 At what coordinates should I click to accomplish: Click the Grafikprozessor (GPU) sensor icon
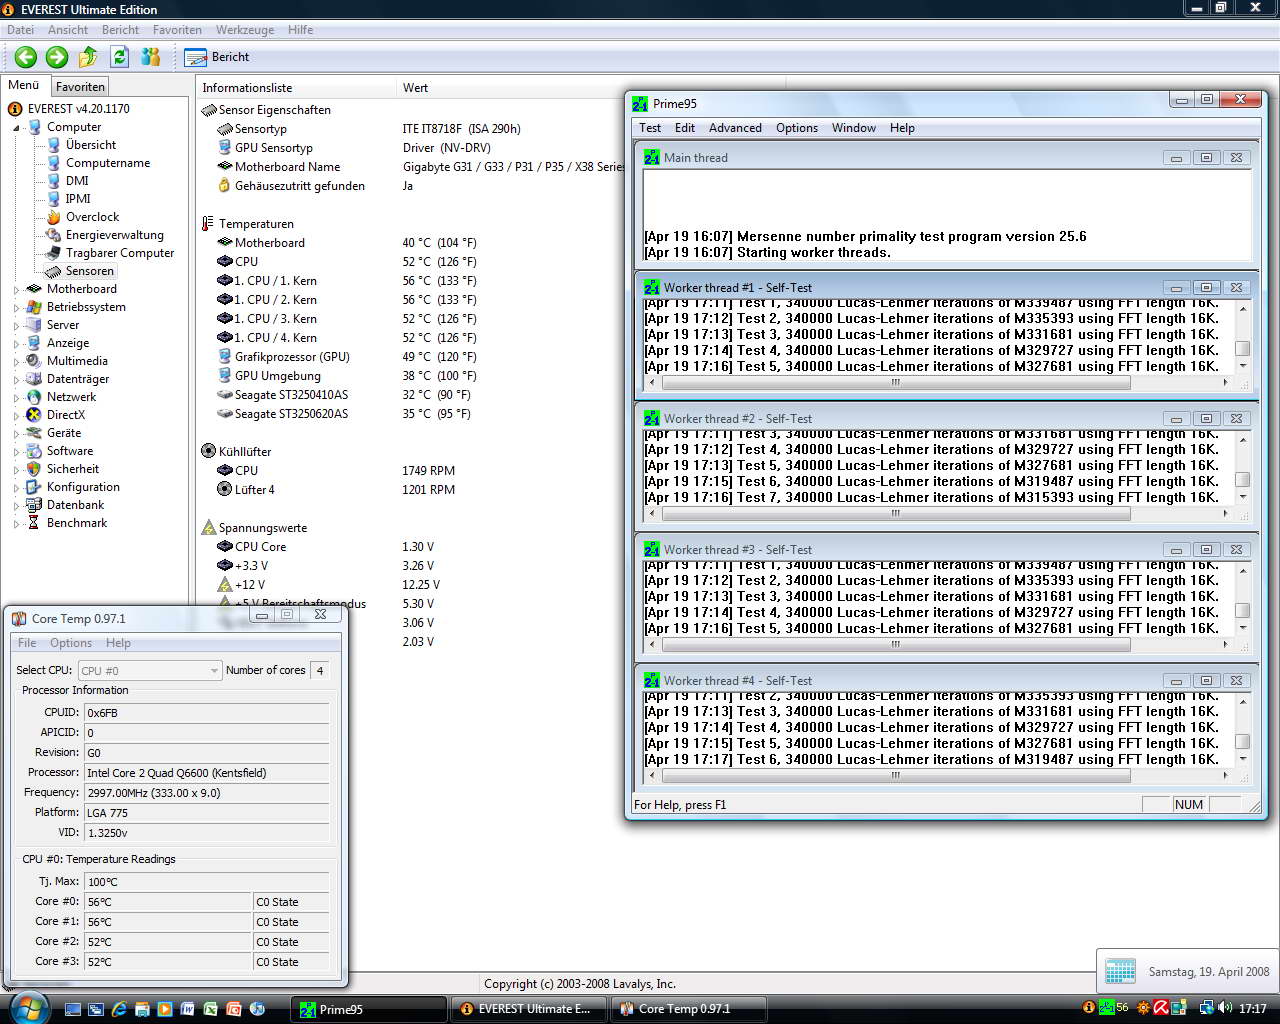[x=225, y=357]
